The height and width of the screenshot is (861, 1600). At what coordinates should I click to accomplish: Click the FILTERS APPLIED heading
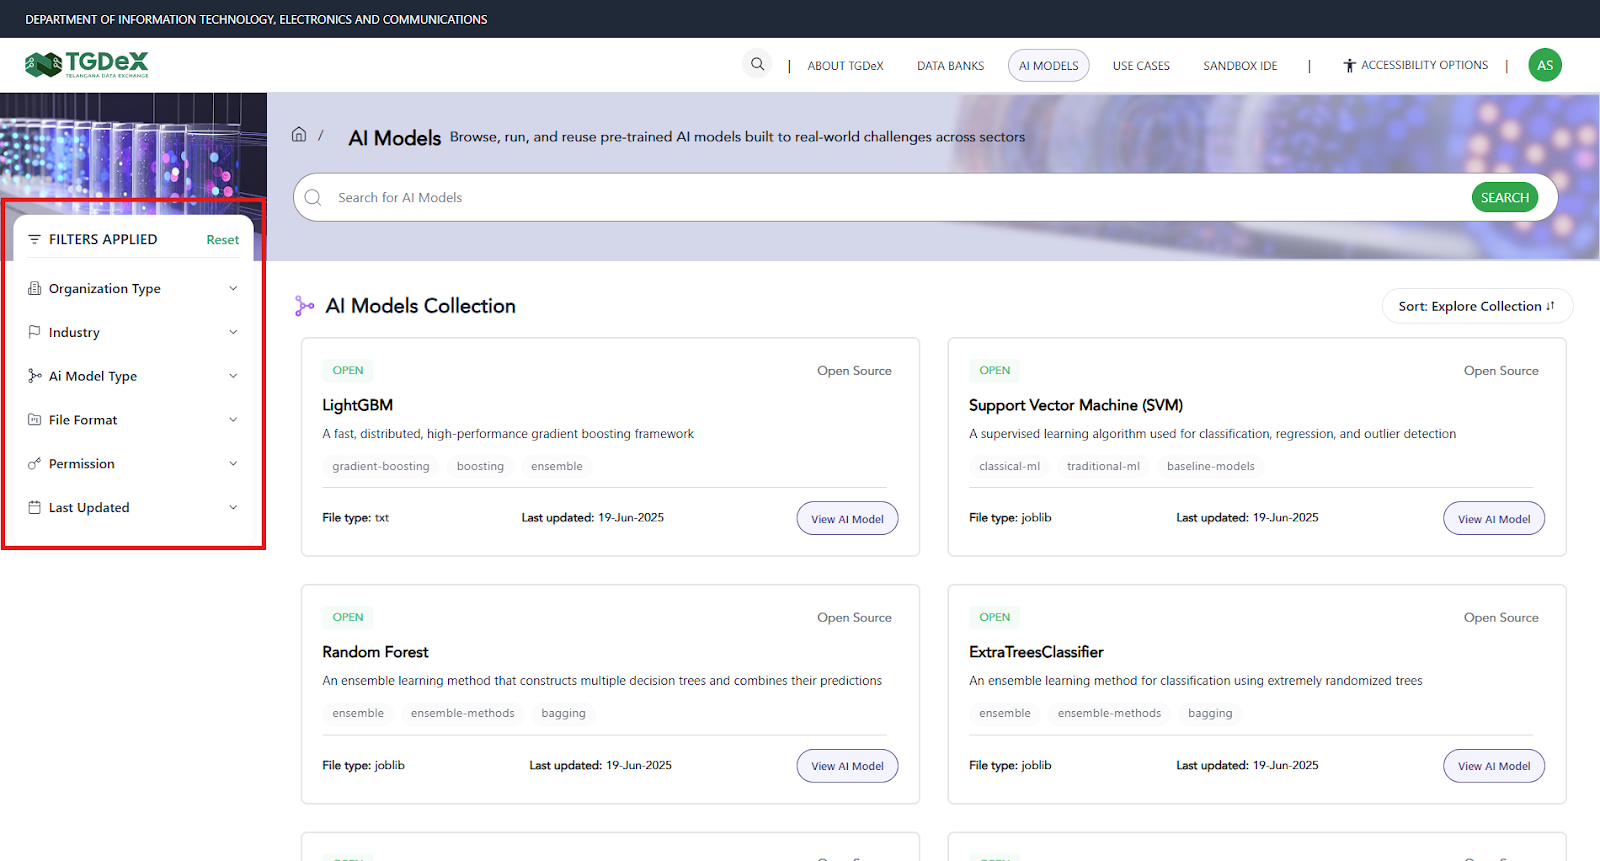coord(103,239)
